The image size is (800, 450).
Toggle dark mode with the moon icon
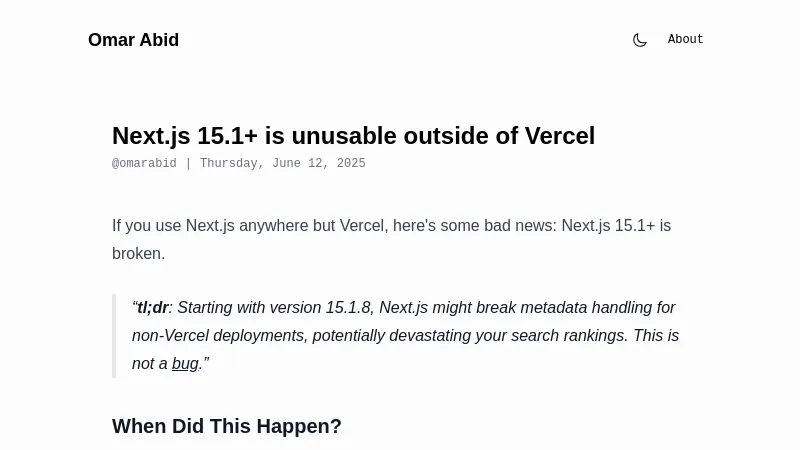(640, 40)
